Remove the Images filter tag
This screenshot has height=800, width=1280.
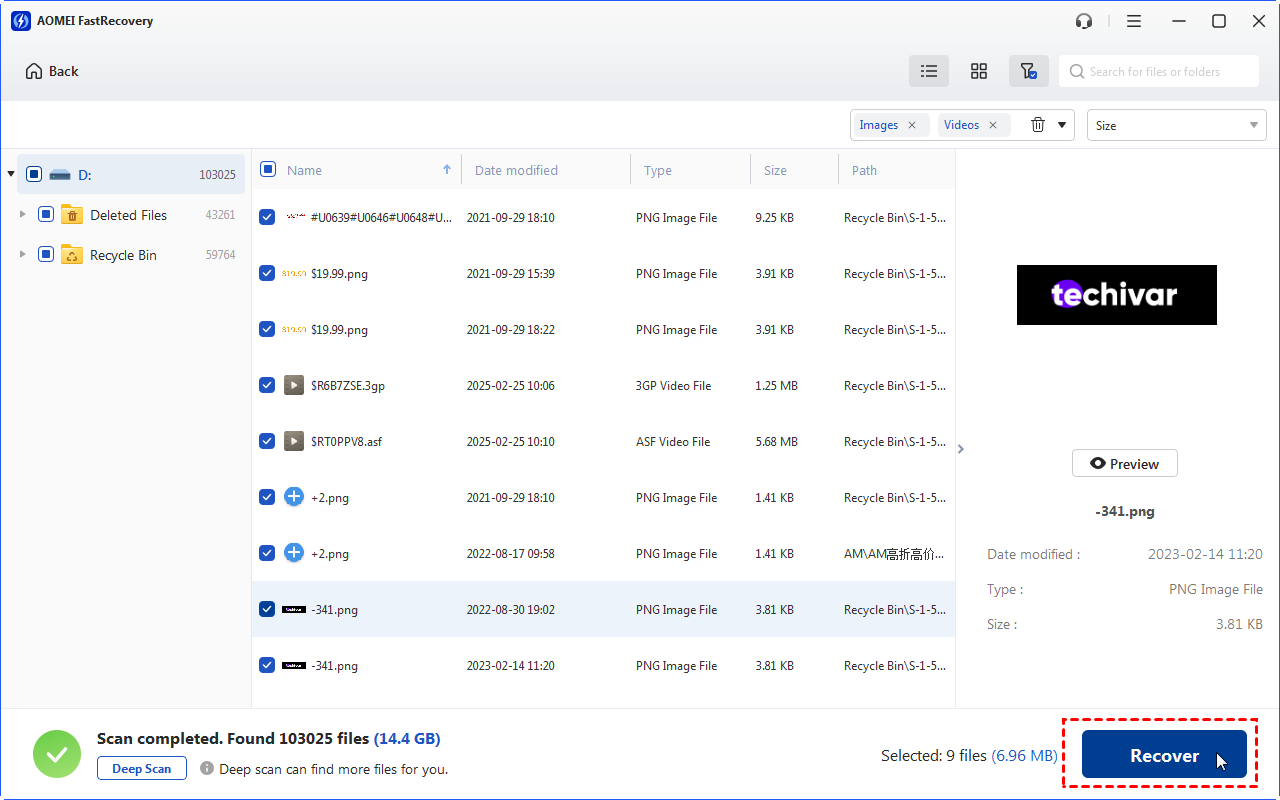coord(911,125)
